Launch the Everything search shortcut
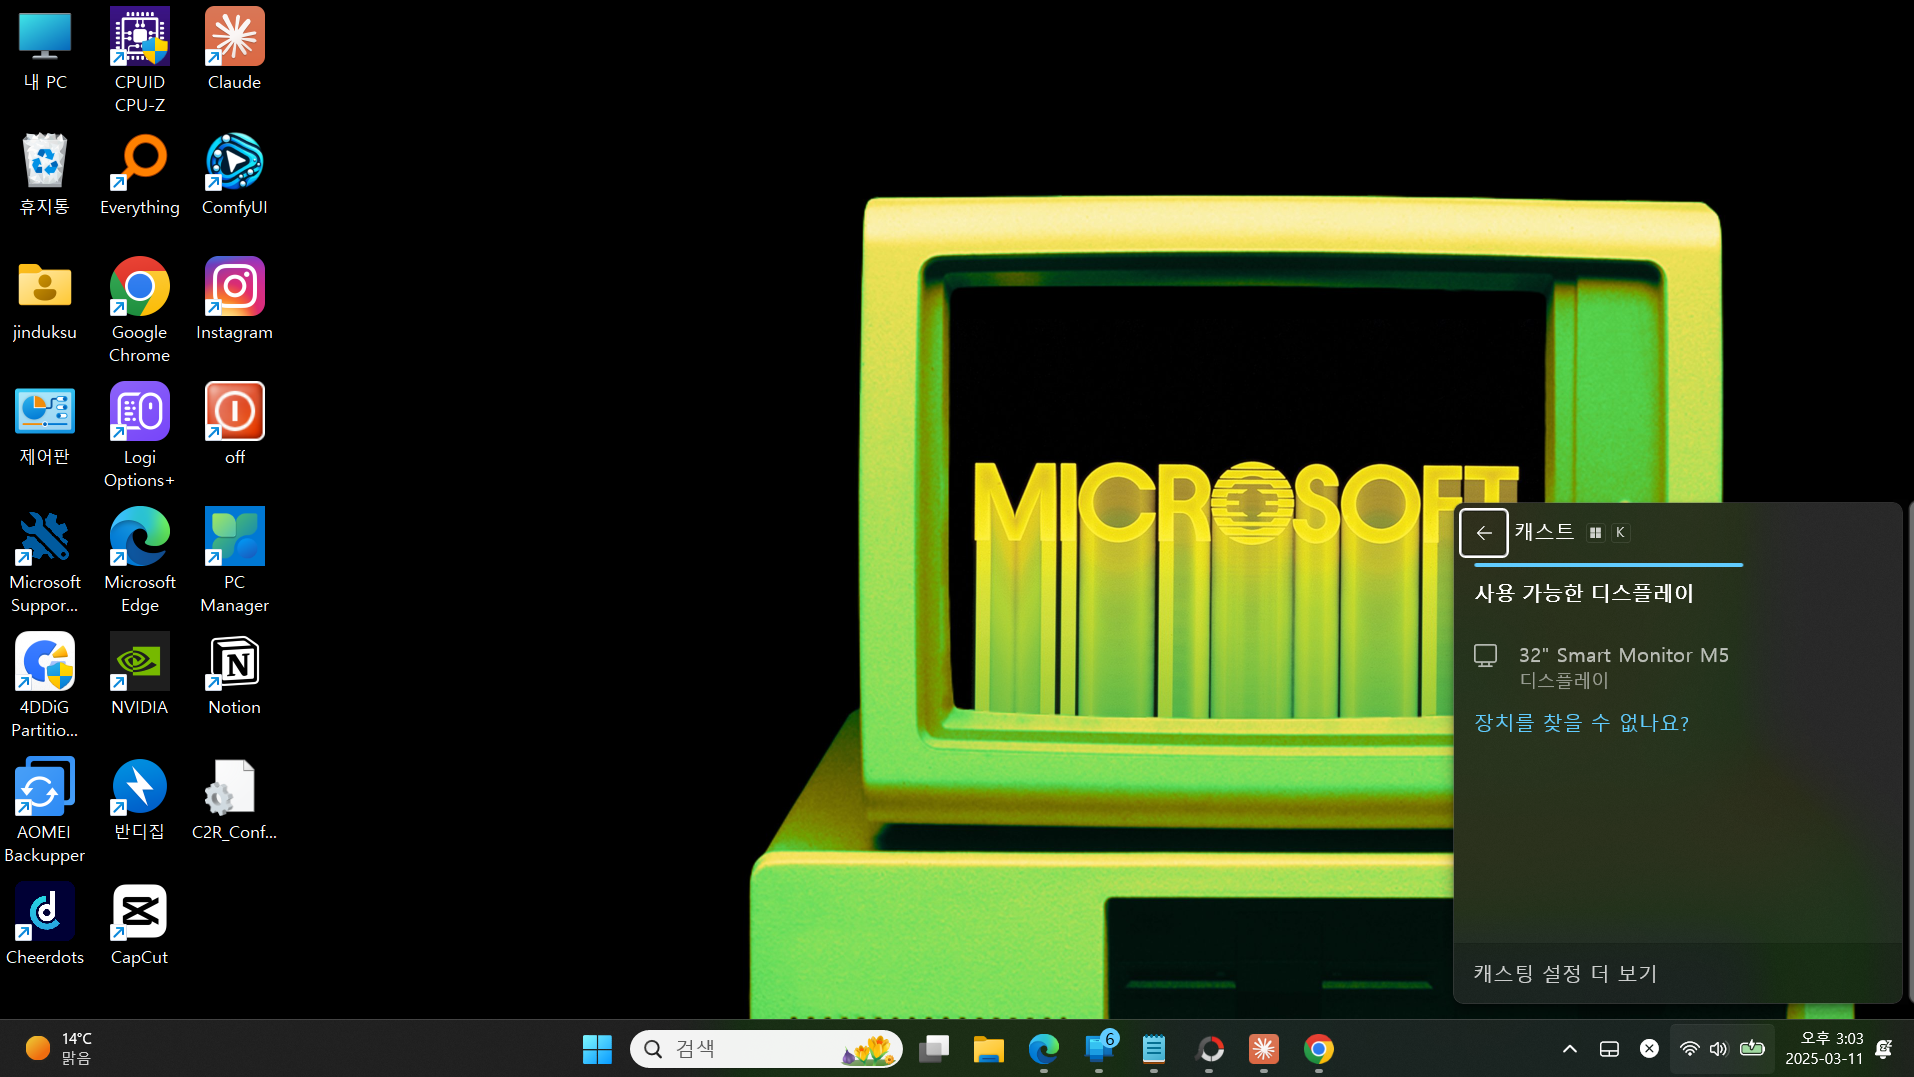1914x1077 pixels. (x=140, y=175)
